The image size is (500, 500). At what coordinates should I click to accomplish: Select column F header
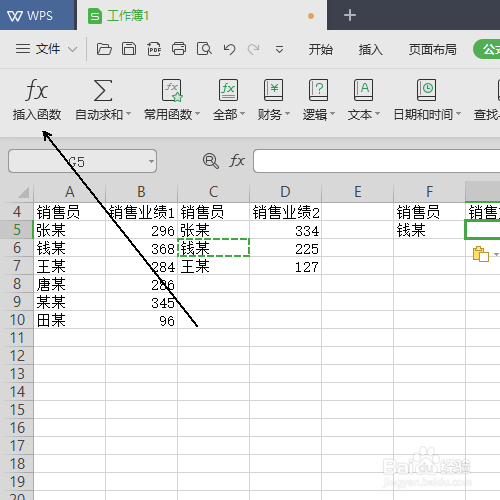(429, 192)
